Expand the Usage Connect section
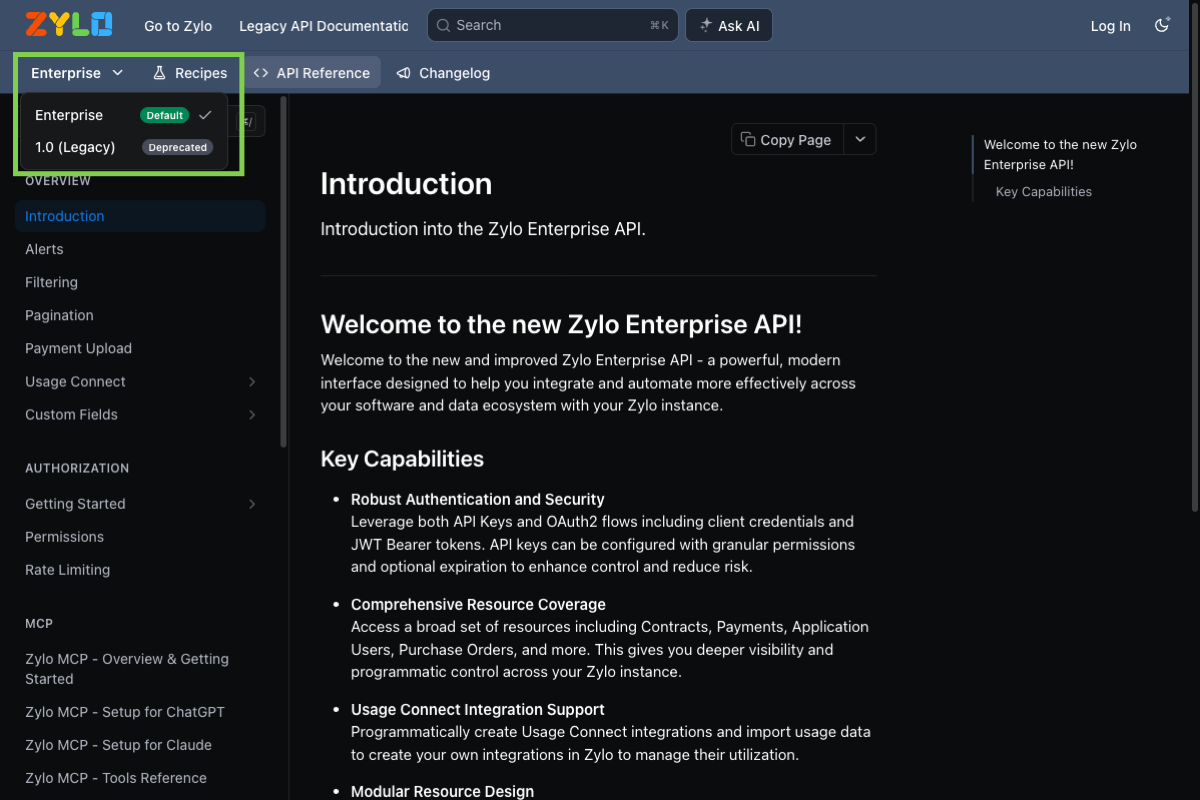This screenshot has height=800, width=1200. 252,382
